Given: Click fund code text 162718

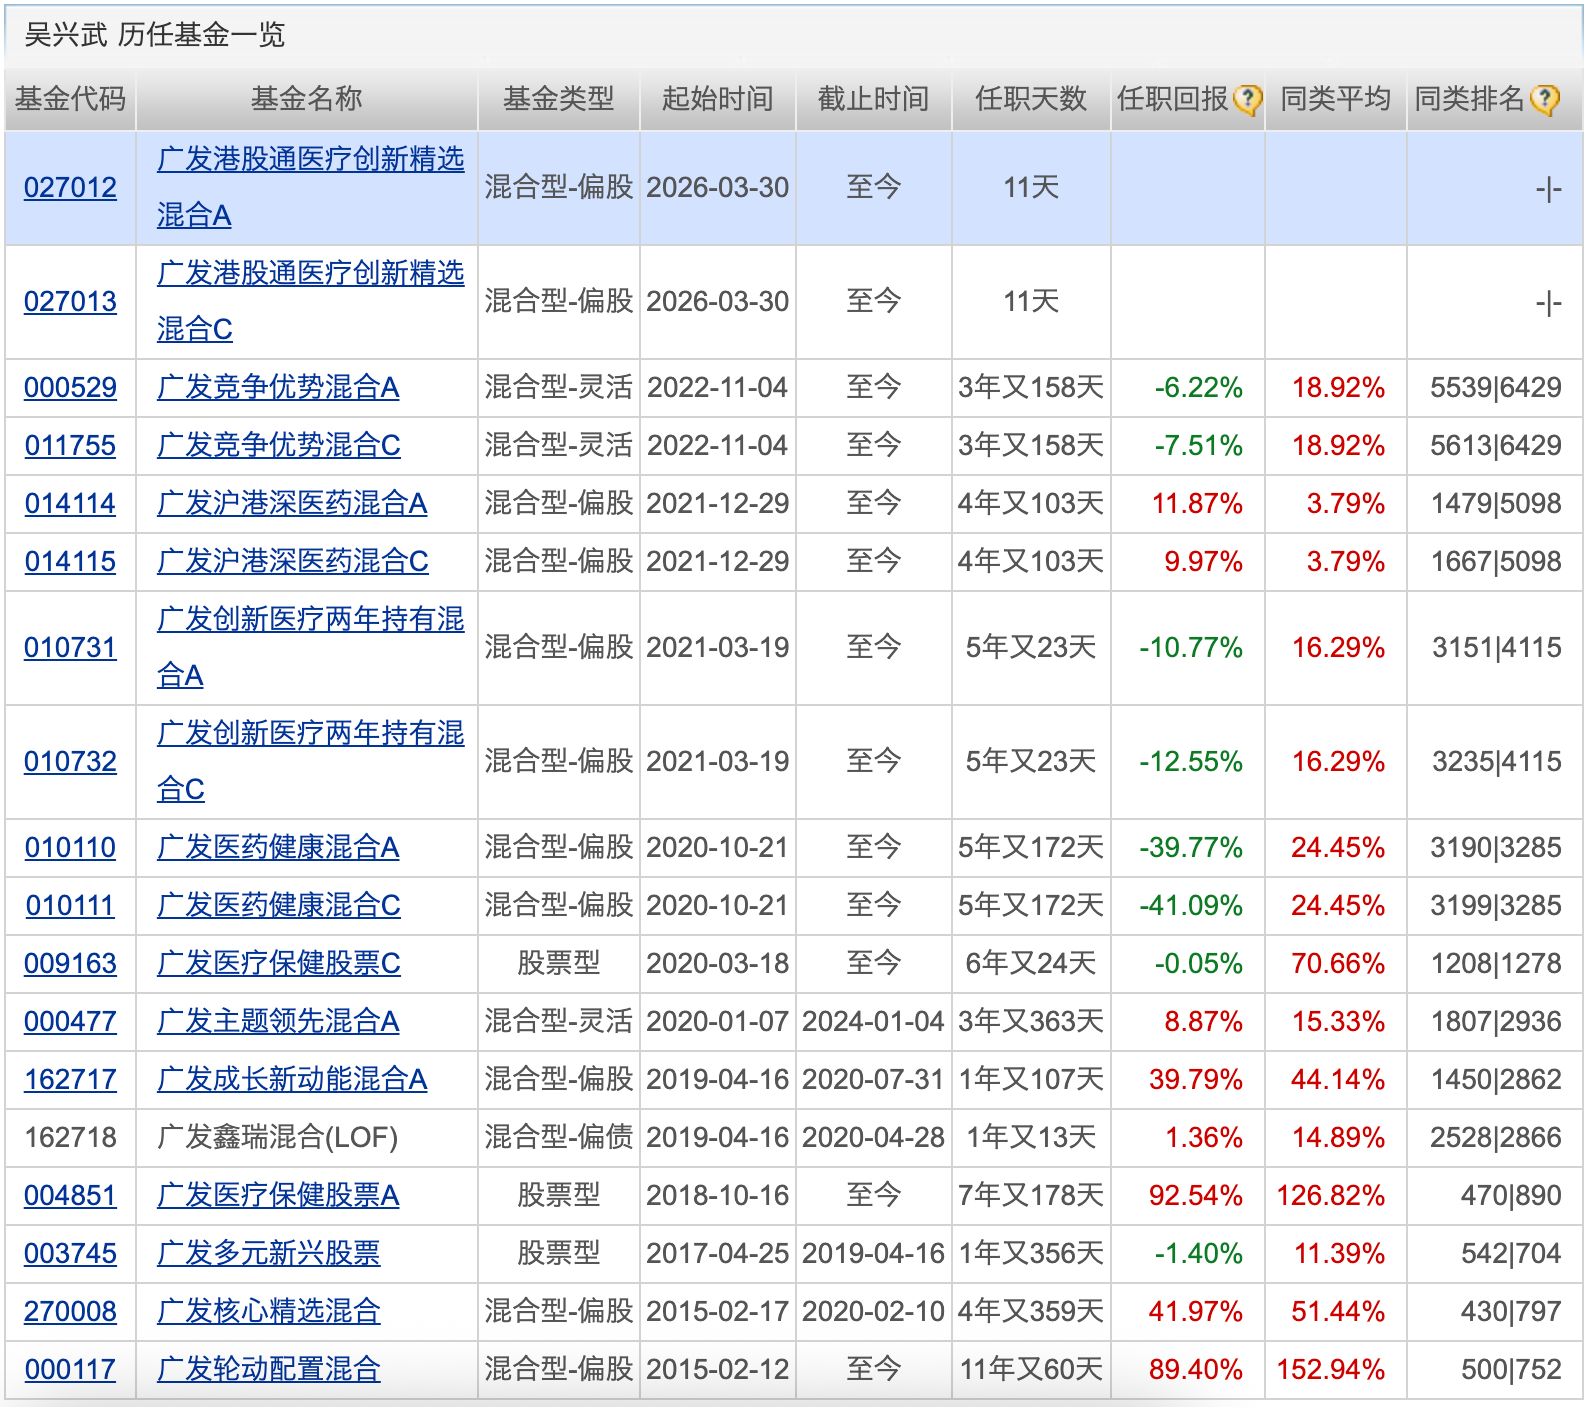Looking at the screenshot, I should pos(70,1138).
